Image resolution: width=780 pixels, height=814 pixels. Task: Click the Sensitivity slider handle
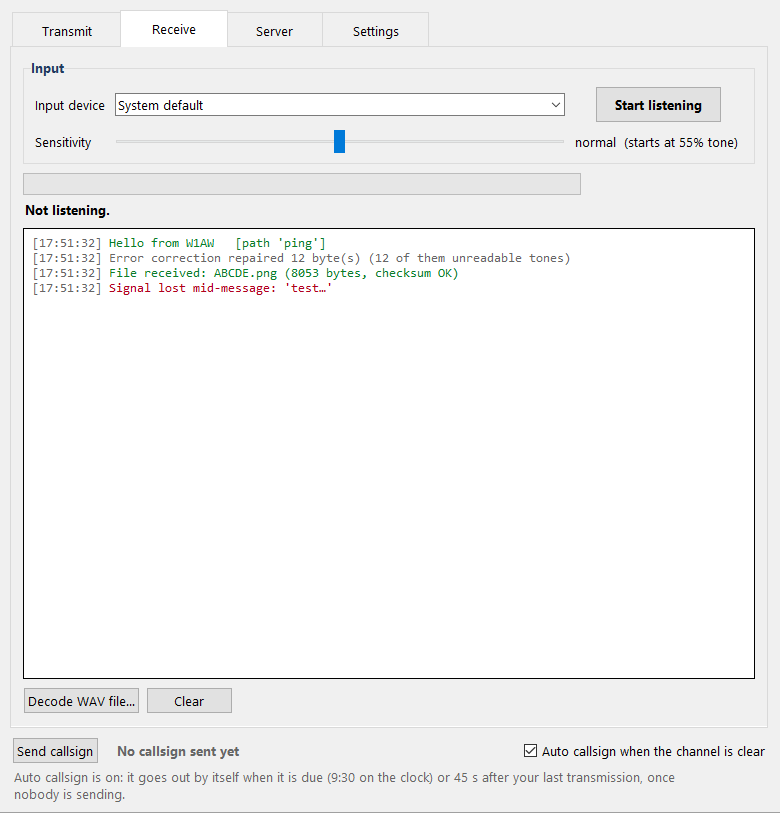pyautogui.click(x=339, y=142)
